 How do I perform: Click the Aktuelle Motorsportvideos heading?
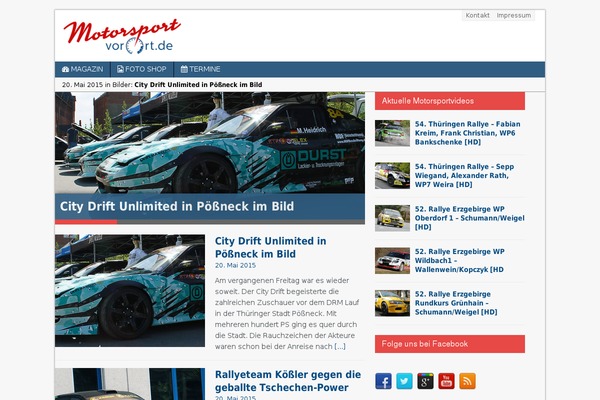pos(450,101)
